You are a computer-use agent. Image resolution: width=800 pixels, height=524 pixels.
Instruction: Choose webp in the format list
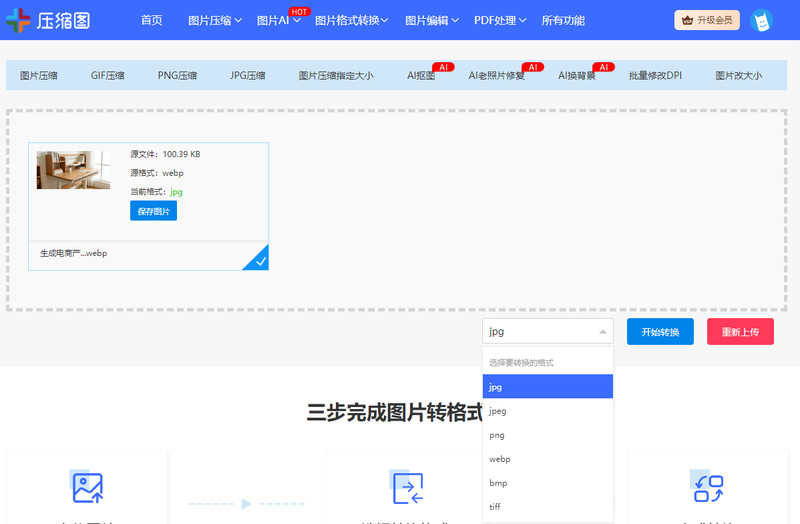[500, 459]
